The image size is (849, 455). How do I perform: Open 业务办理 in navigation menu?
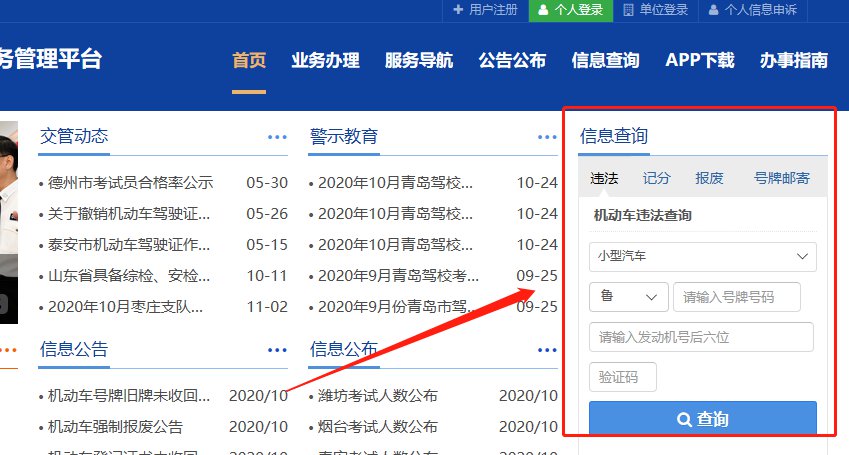point(325,60)
